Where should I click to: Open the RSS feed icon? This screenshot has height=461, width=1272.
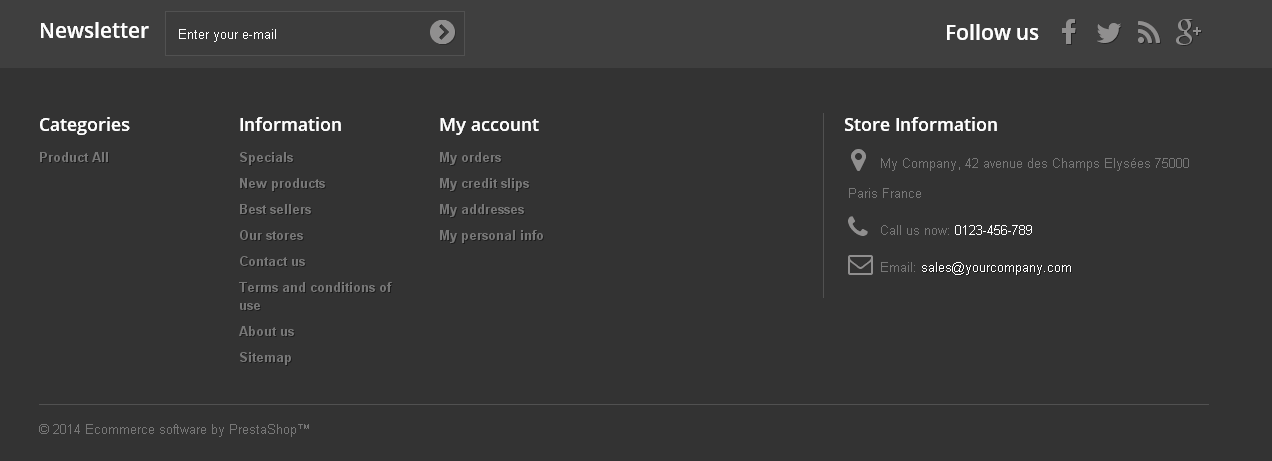tap(1148, 33)
